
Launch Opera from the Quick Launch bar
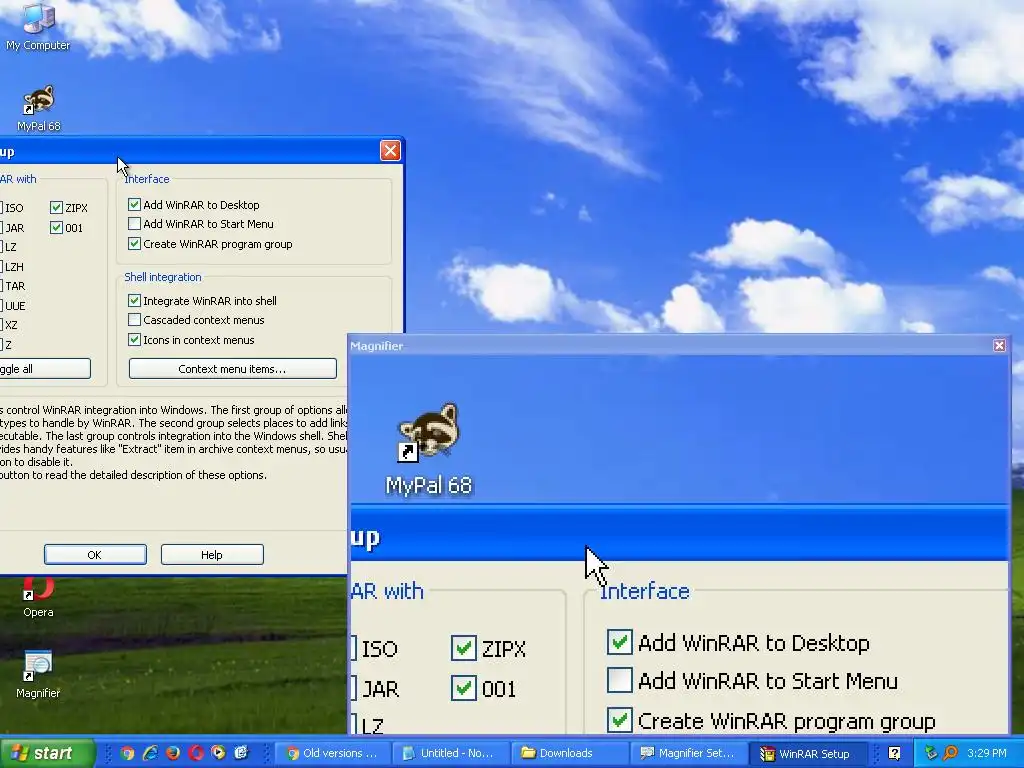[x=196, y=753]
